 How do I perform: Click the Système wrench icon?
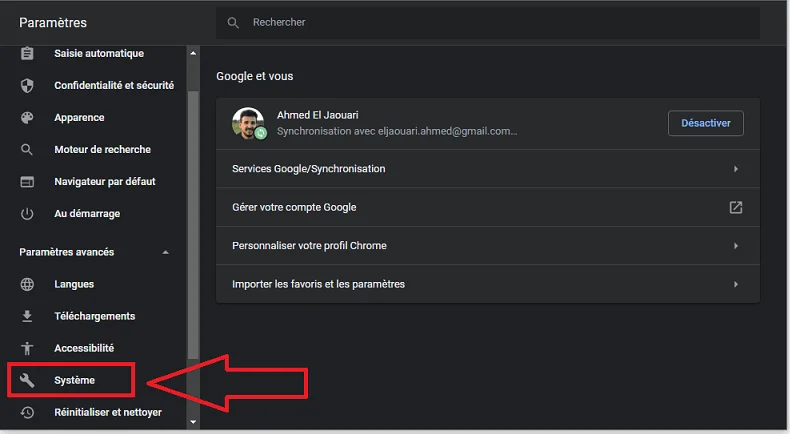[27, 380]
